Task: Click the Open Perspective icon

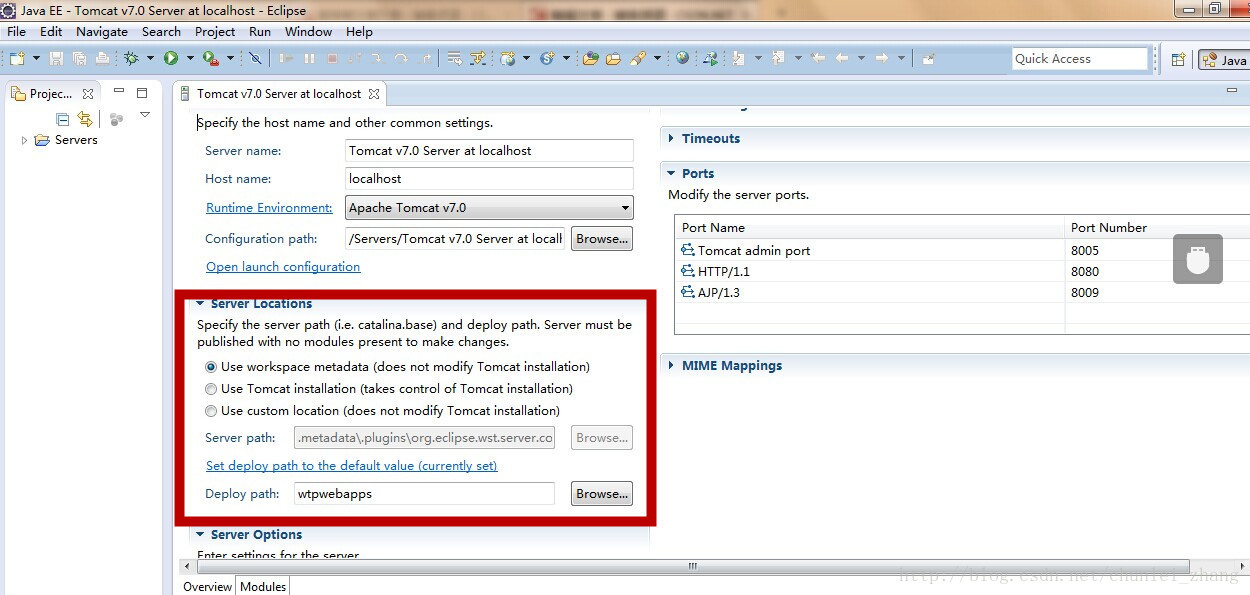Action: [x=1178, y=59]
